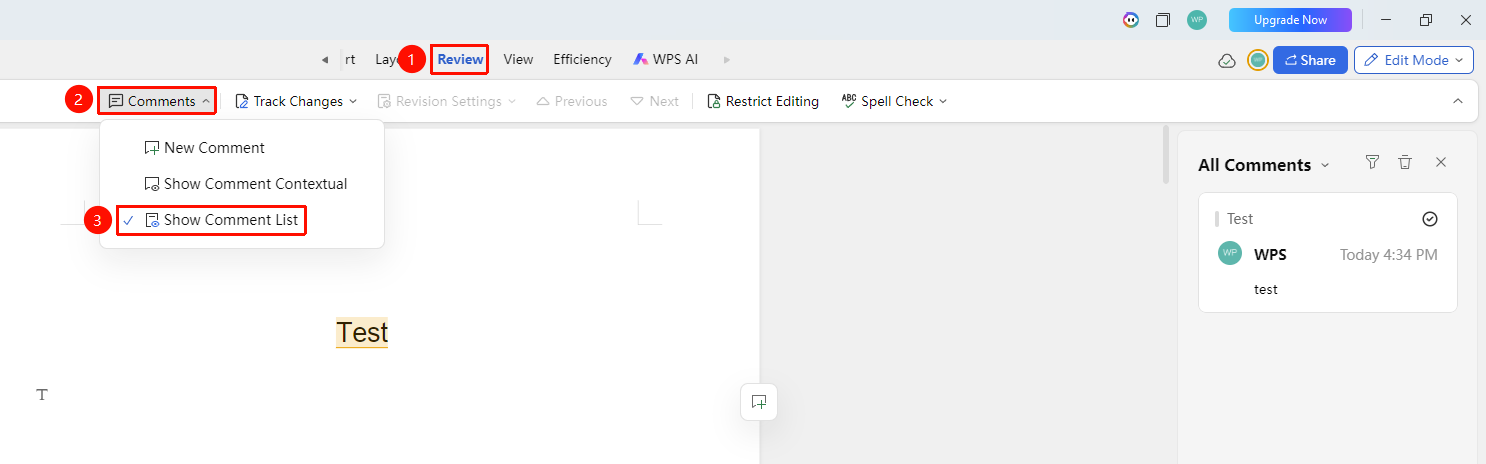Open the Efficiency tab

point(582,60)
